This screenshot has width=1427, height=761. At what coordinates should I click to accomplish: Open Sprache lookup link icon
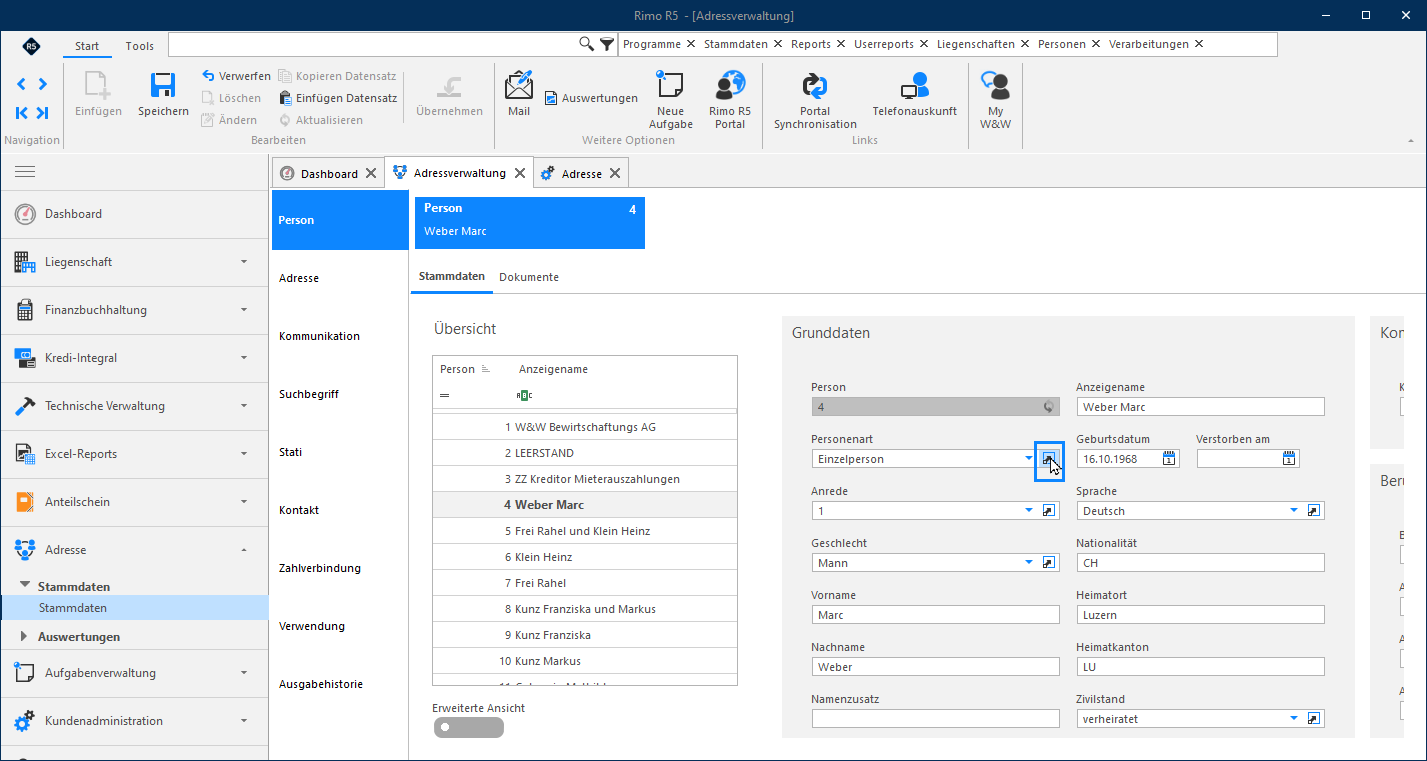pyautogui.click(x=1314, y=511)
